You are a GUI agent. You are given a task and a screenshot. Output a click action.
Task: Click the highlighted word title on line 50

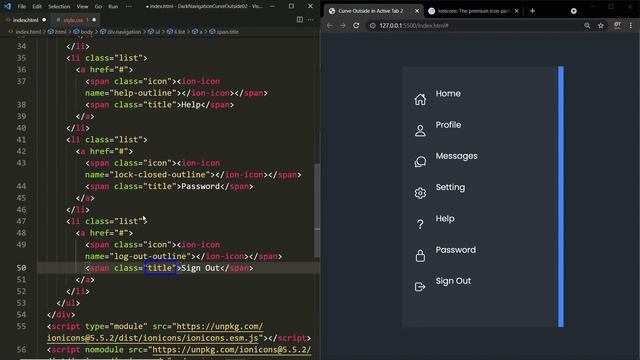[160, 268]
